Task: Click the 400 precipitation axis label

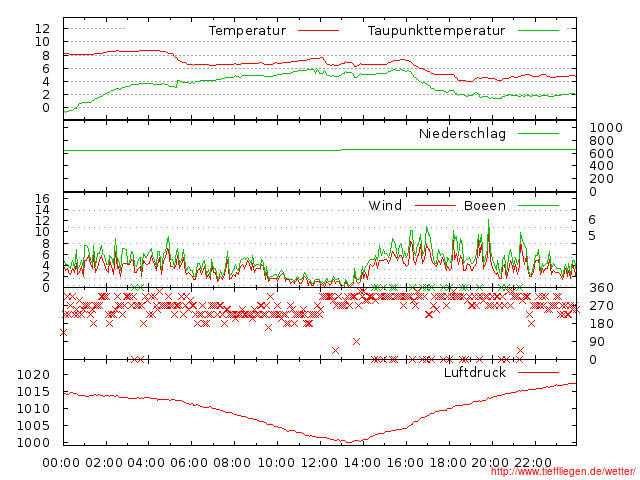Action: pyautogui.click(x=602, y=166)
